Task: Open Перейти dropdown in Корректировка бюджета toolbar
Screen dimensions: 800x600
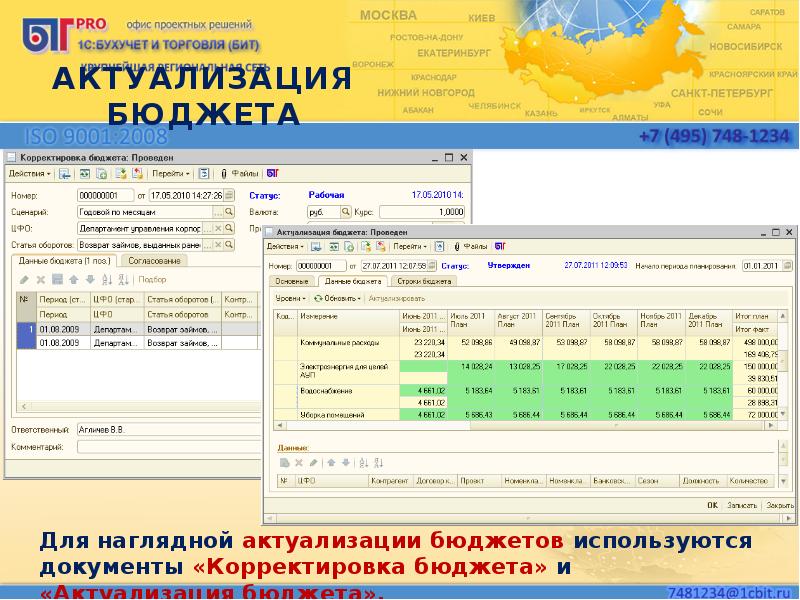Action: 172,173
